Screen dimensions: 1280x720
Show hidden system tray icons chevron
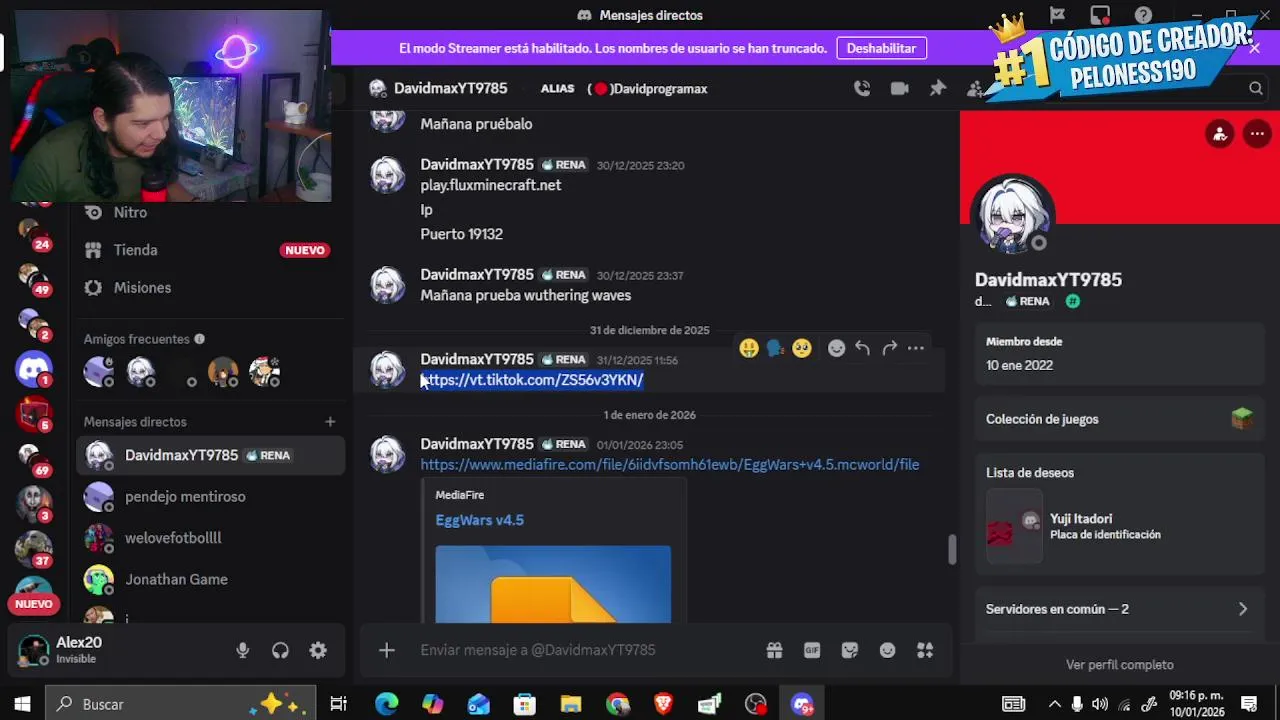[1054, 704]
